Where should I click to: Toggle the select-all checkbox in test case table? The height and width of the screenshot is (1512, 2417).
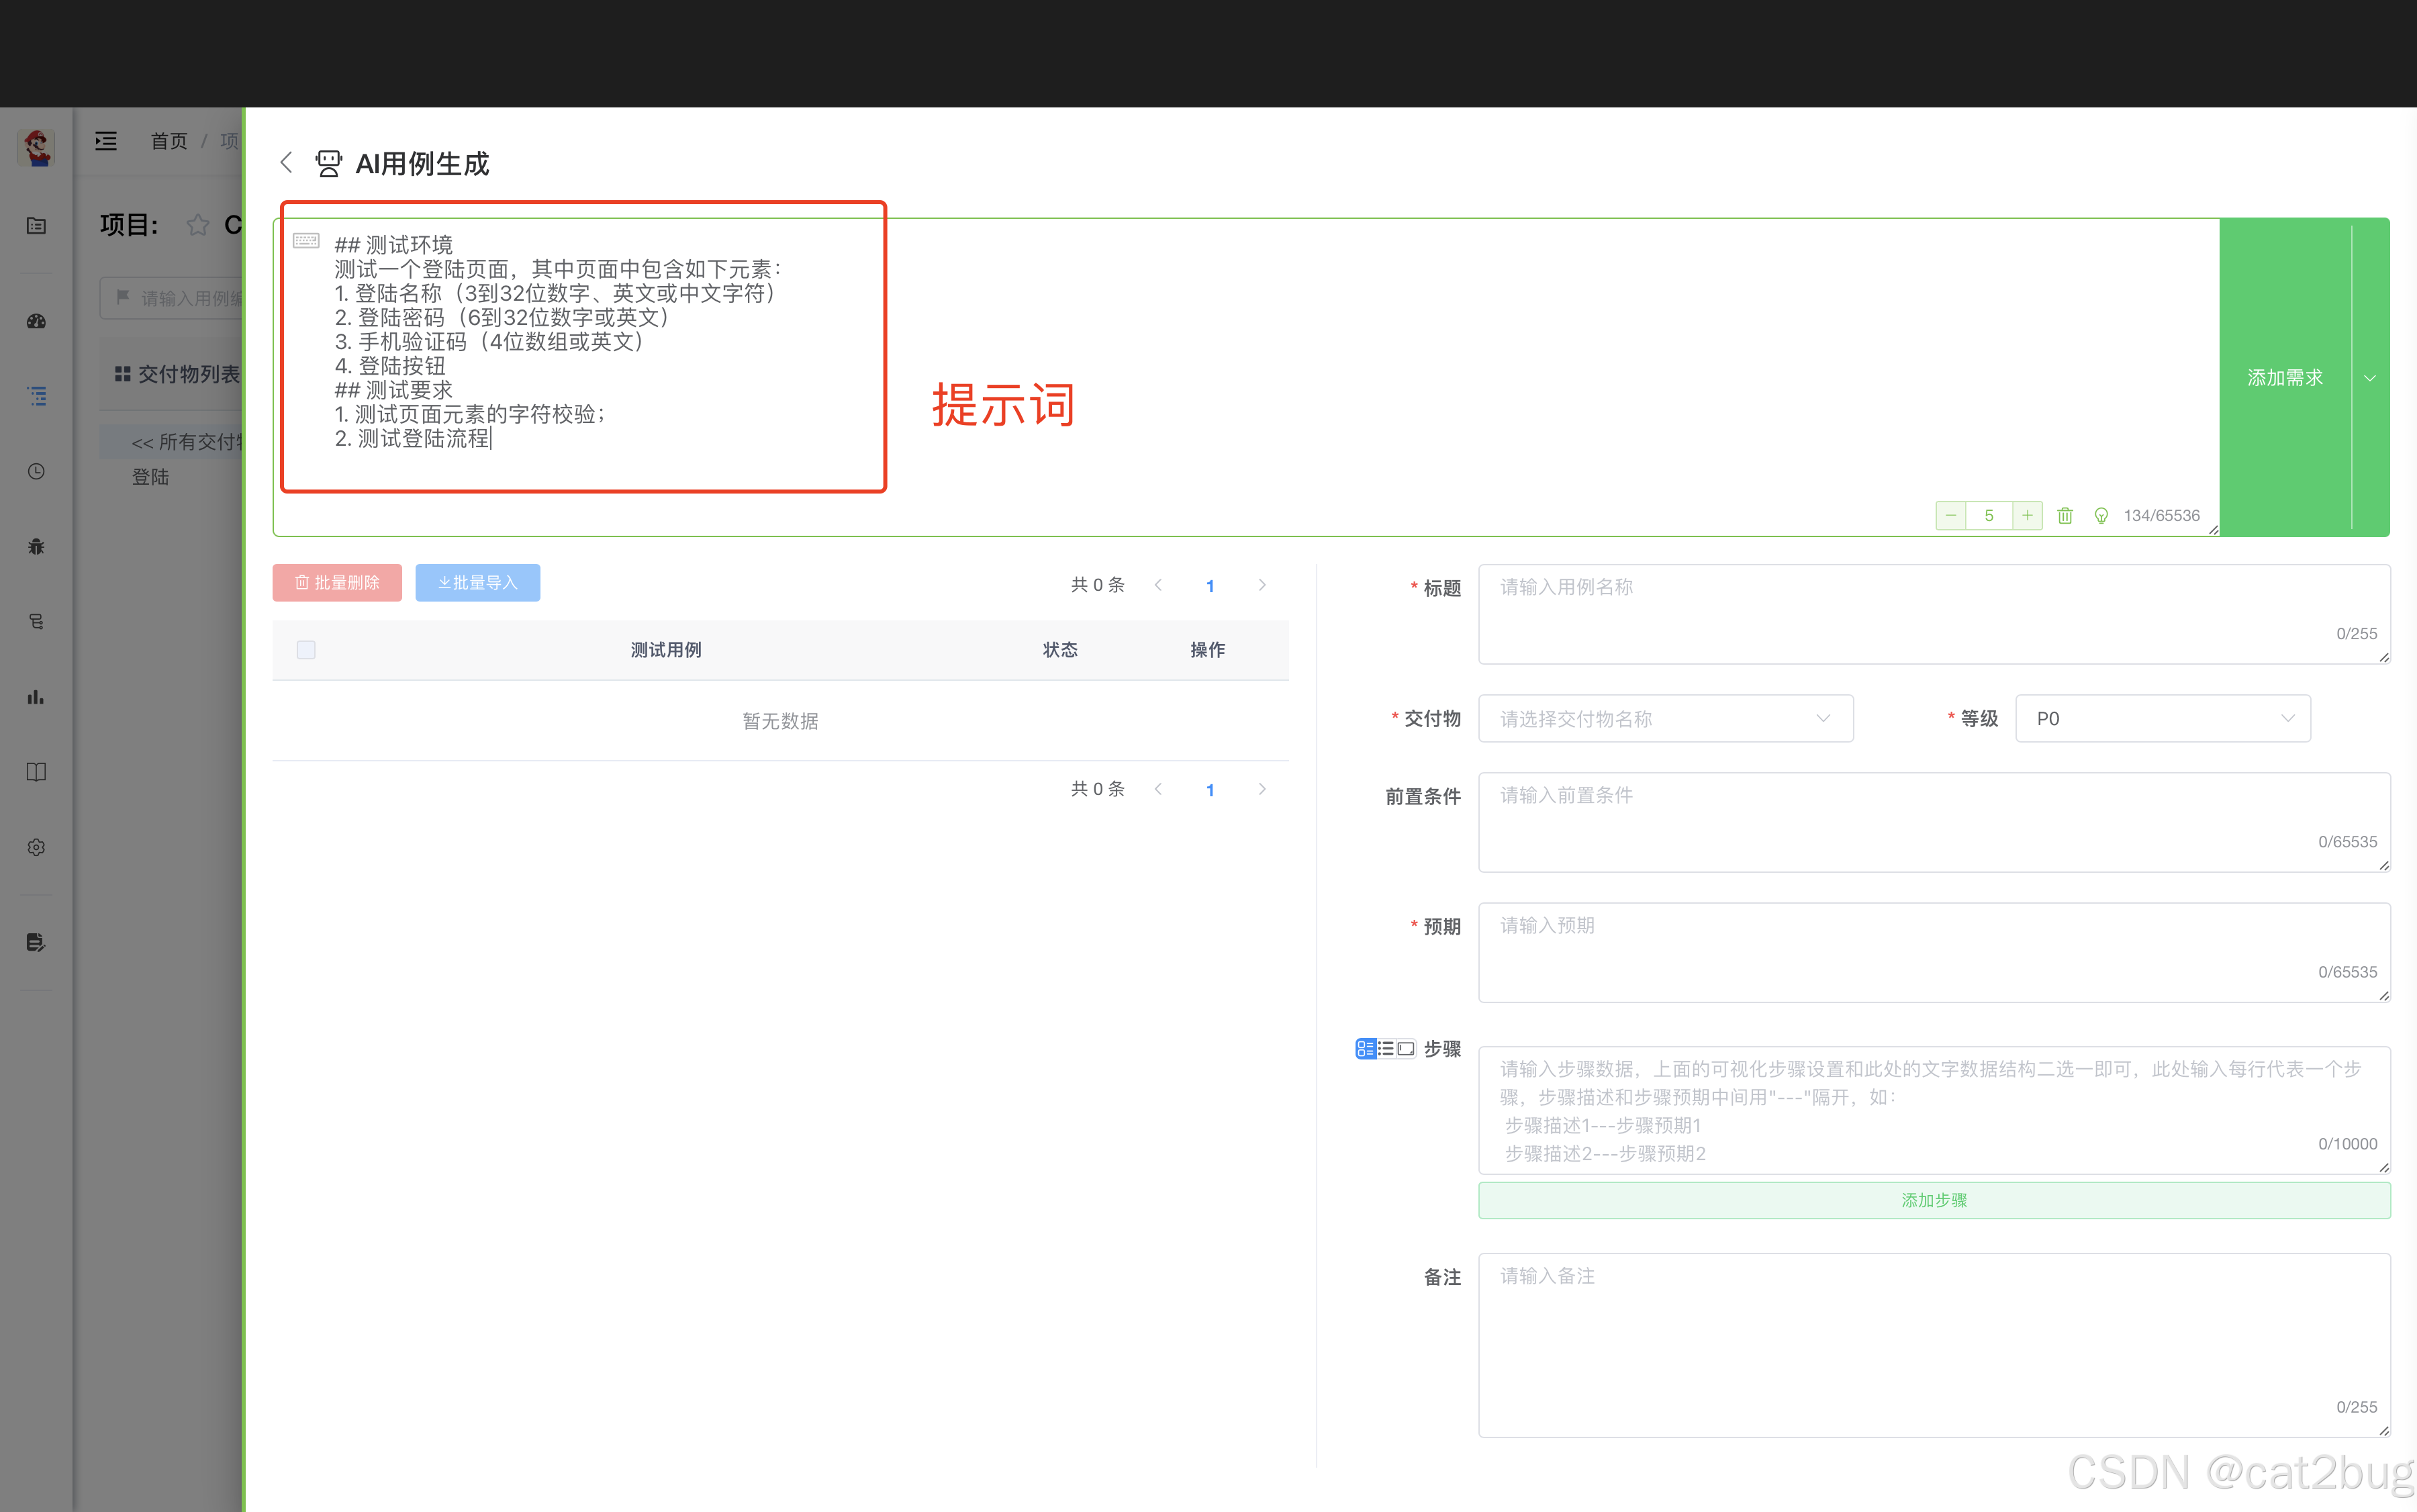point(306,650)
